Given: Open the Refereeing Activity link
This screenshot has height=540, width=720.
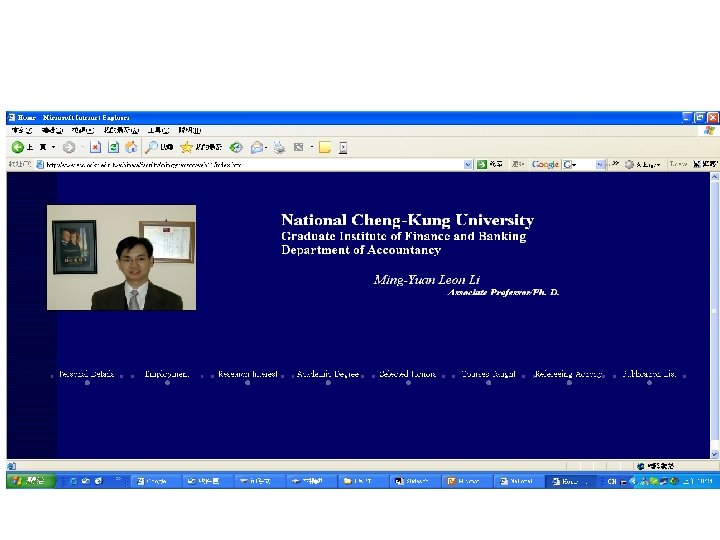Looking at the screenshot, I should click(568, 374).
